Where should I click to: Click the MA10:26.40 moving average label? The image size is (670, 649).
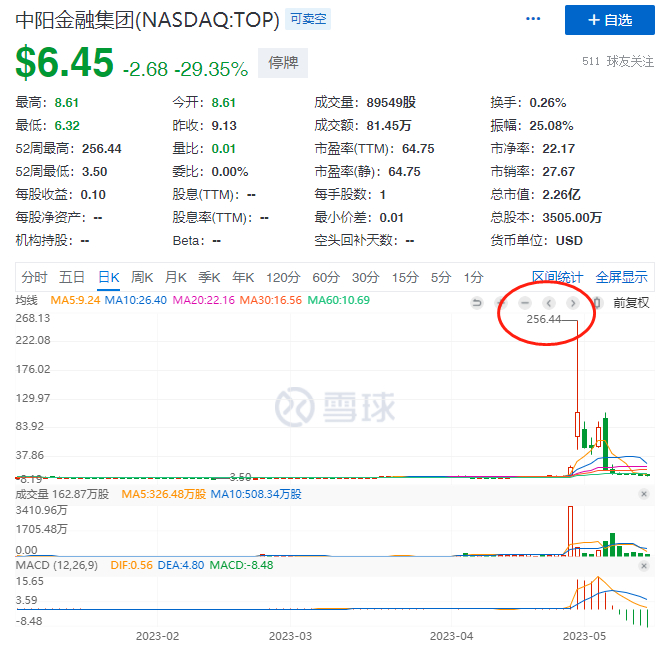click(135, 300)
